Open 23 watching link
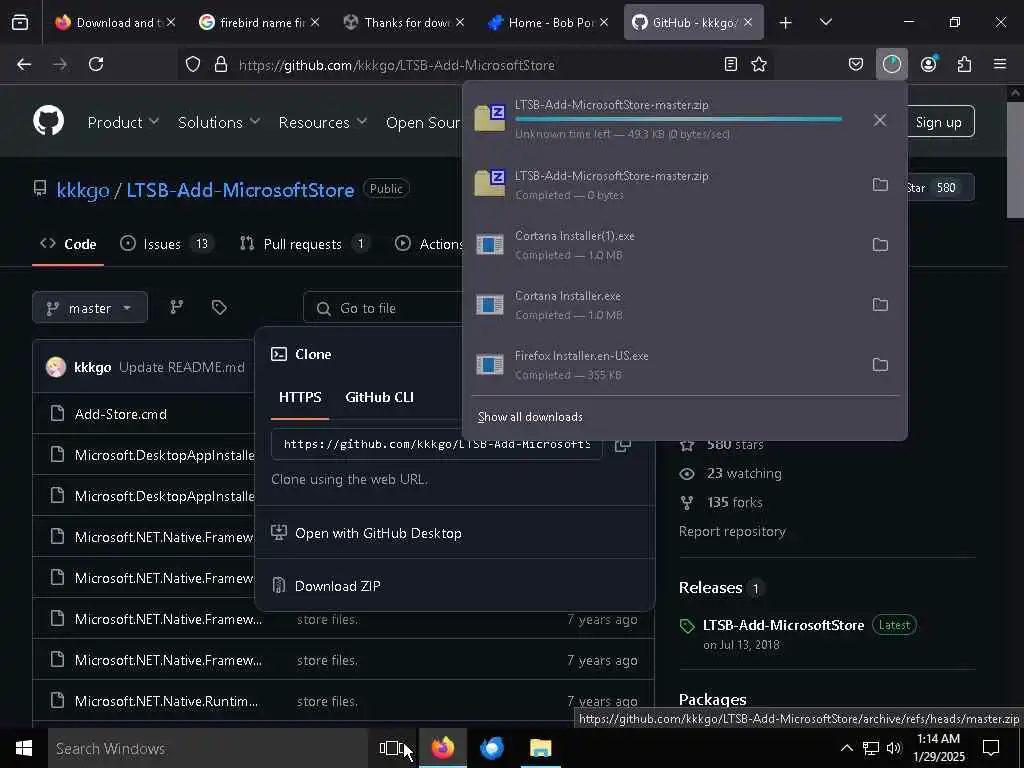Viewport: 1024px width, 768px height. coord(743,473)
